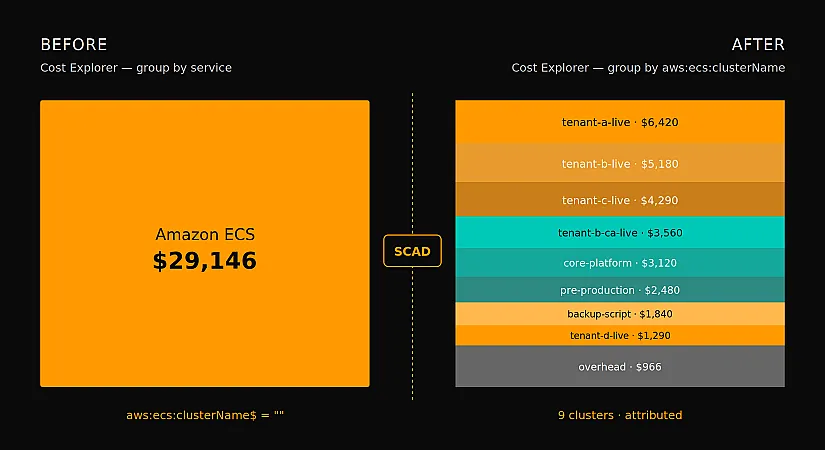Select the pre-production $2,480 segment

pos(620,289)
